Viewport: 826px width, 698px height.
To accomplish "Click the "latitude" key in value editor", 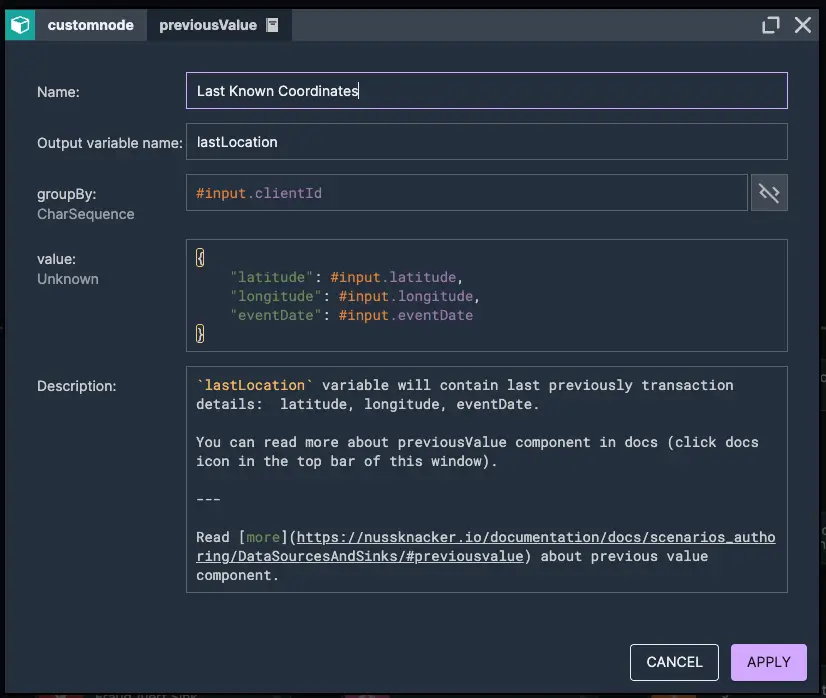I will click(271, 277).
